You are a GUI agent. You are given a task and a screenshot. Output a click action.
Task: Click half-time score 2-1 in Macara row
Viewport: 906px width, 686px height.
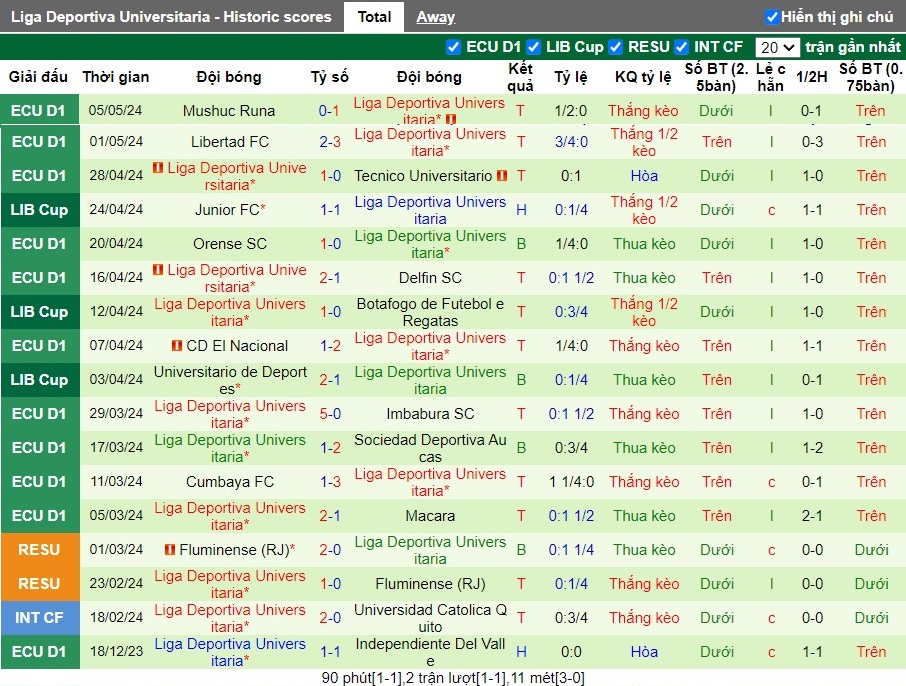click(x=812, y=516)
